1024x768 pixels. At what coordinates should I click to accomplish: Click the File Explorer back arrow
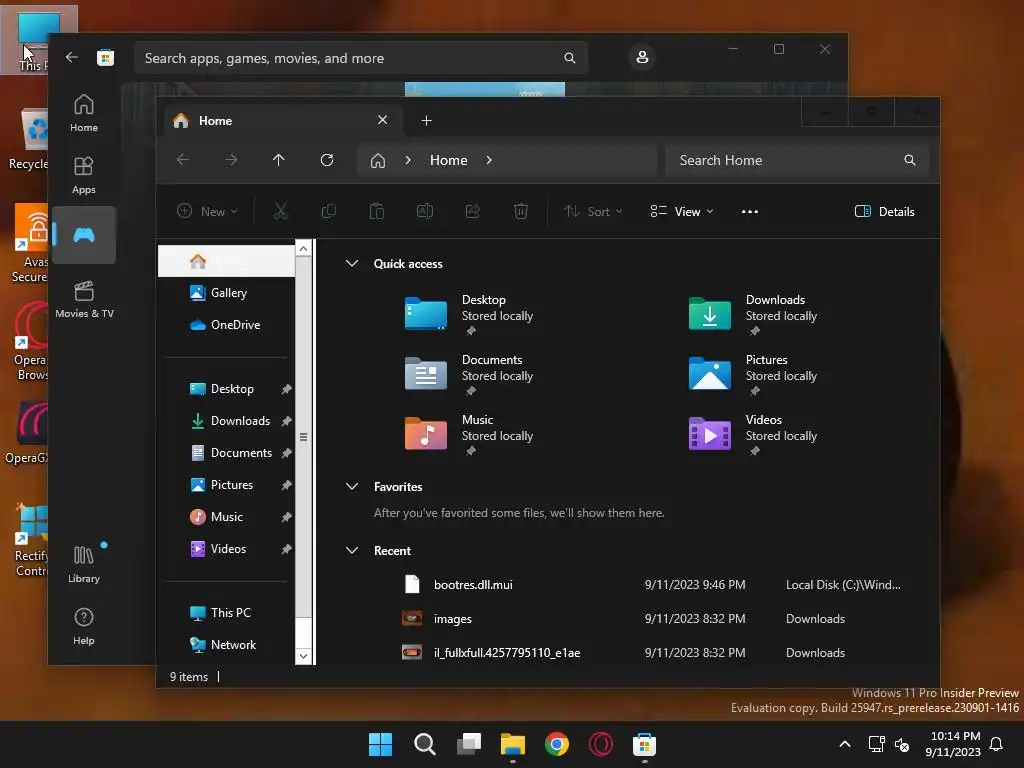pyautogui.click(x=183, y=160)
